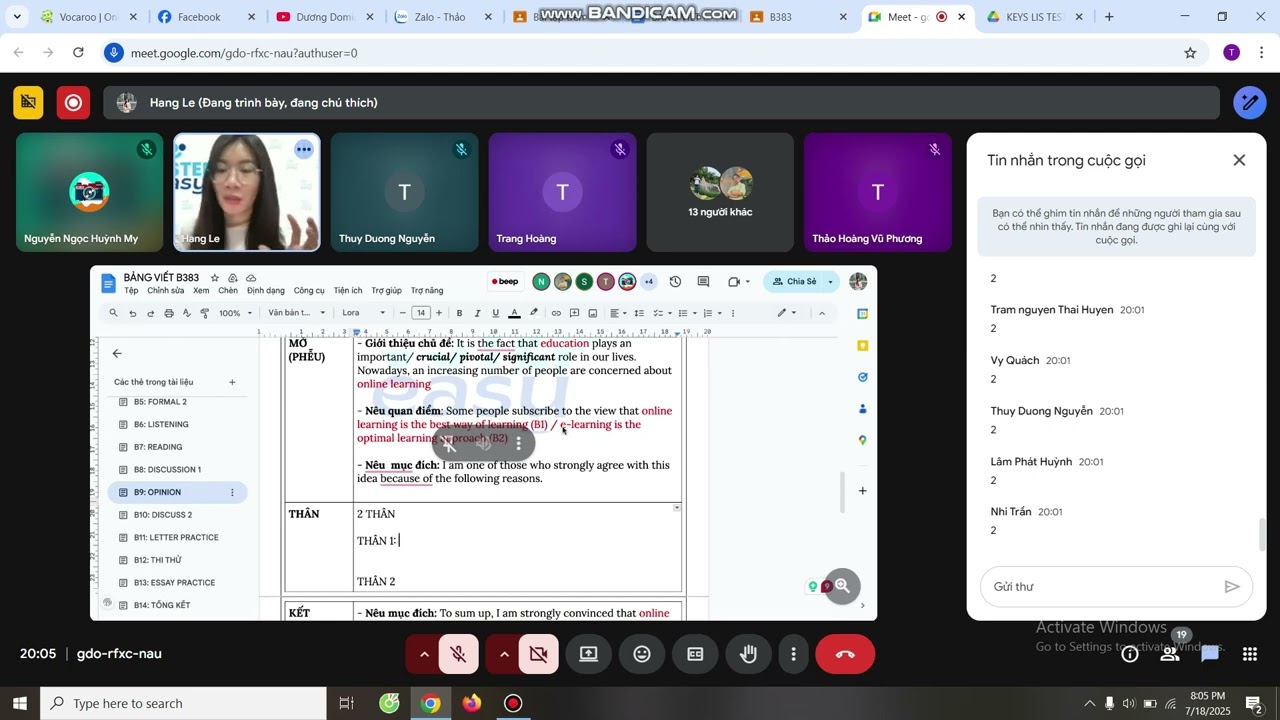
Task: Click the annotation pen button
Action: (x=1250, y=102)
